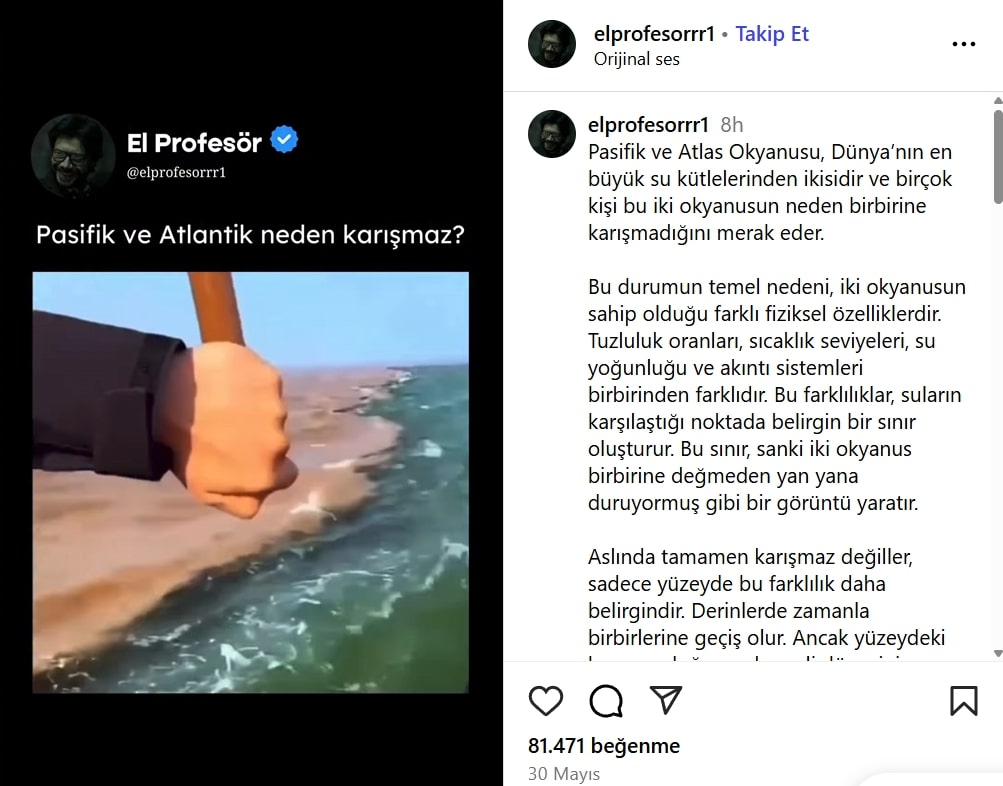This screenshot has width=1003, height=786.
Task: View the 81.471 beğenme likes list
Action: coord(604,746)
